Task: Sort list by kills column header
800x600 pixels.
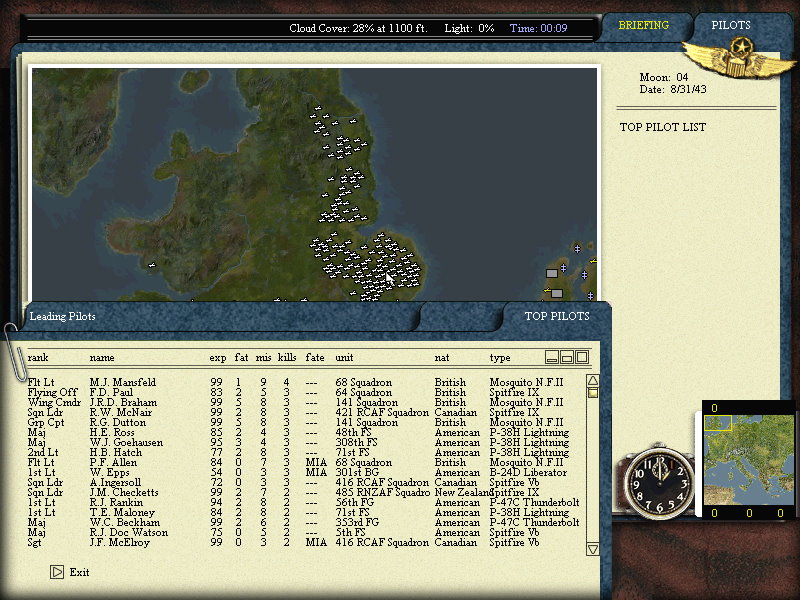Action: [x=287, y=357]
